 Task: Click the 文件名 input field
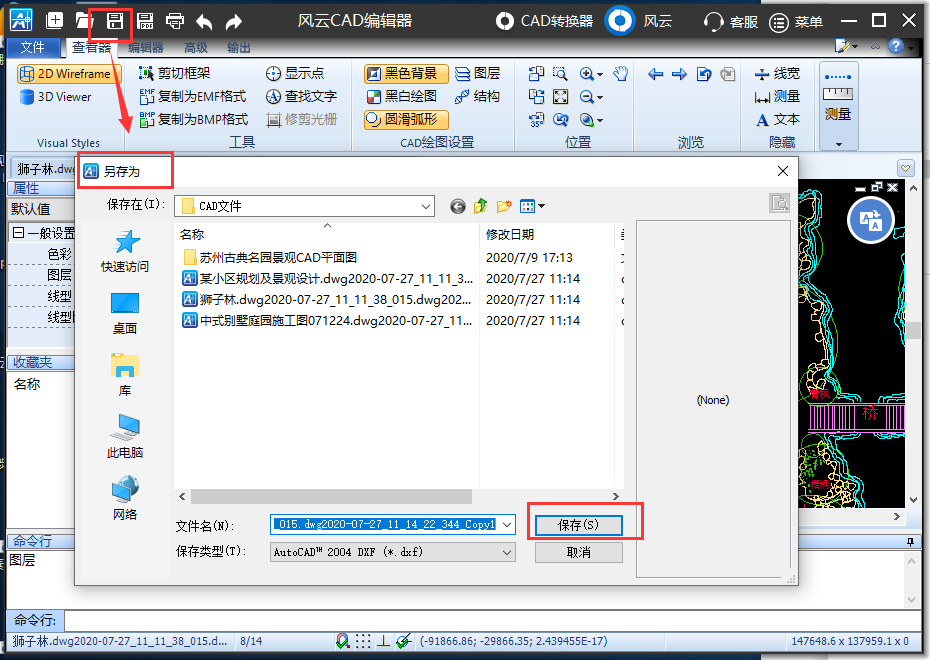pos(386,524)
